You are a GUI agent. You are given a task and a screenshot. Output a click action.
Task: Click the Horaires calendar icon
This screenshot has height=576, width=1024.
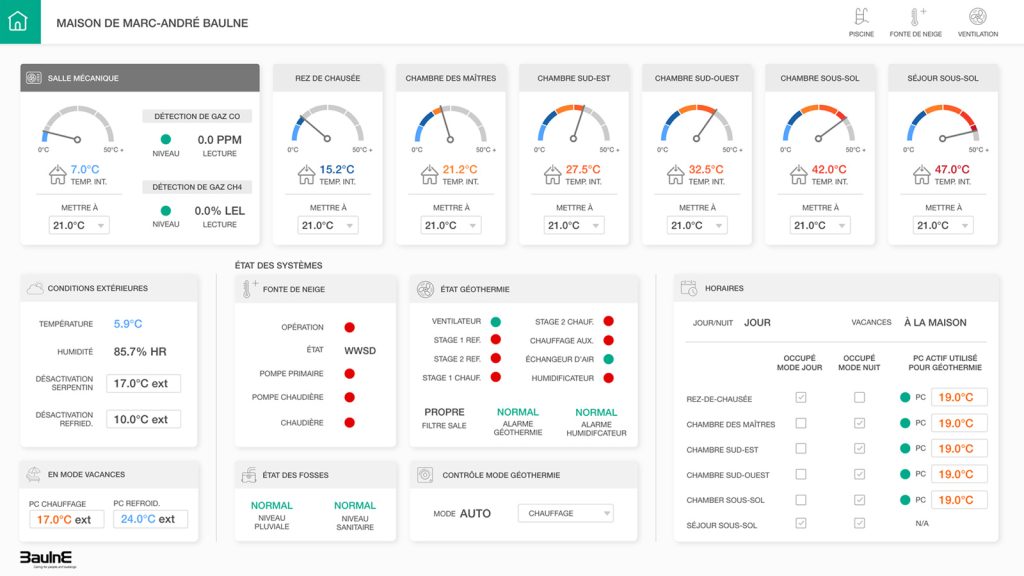(x=688, y=288)
